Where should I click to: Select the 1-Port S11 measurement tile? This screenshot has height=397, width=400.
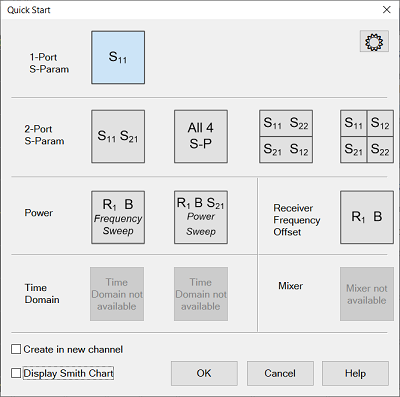(118, 57)
